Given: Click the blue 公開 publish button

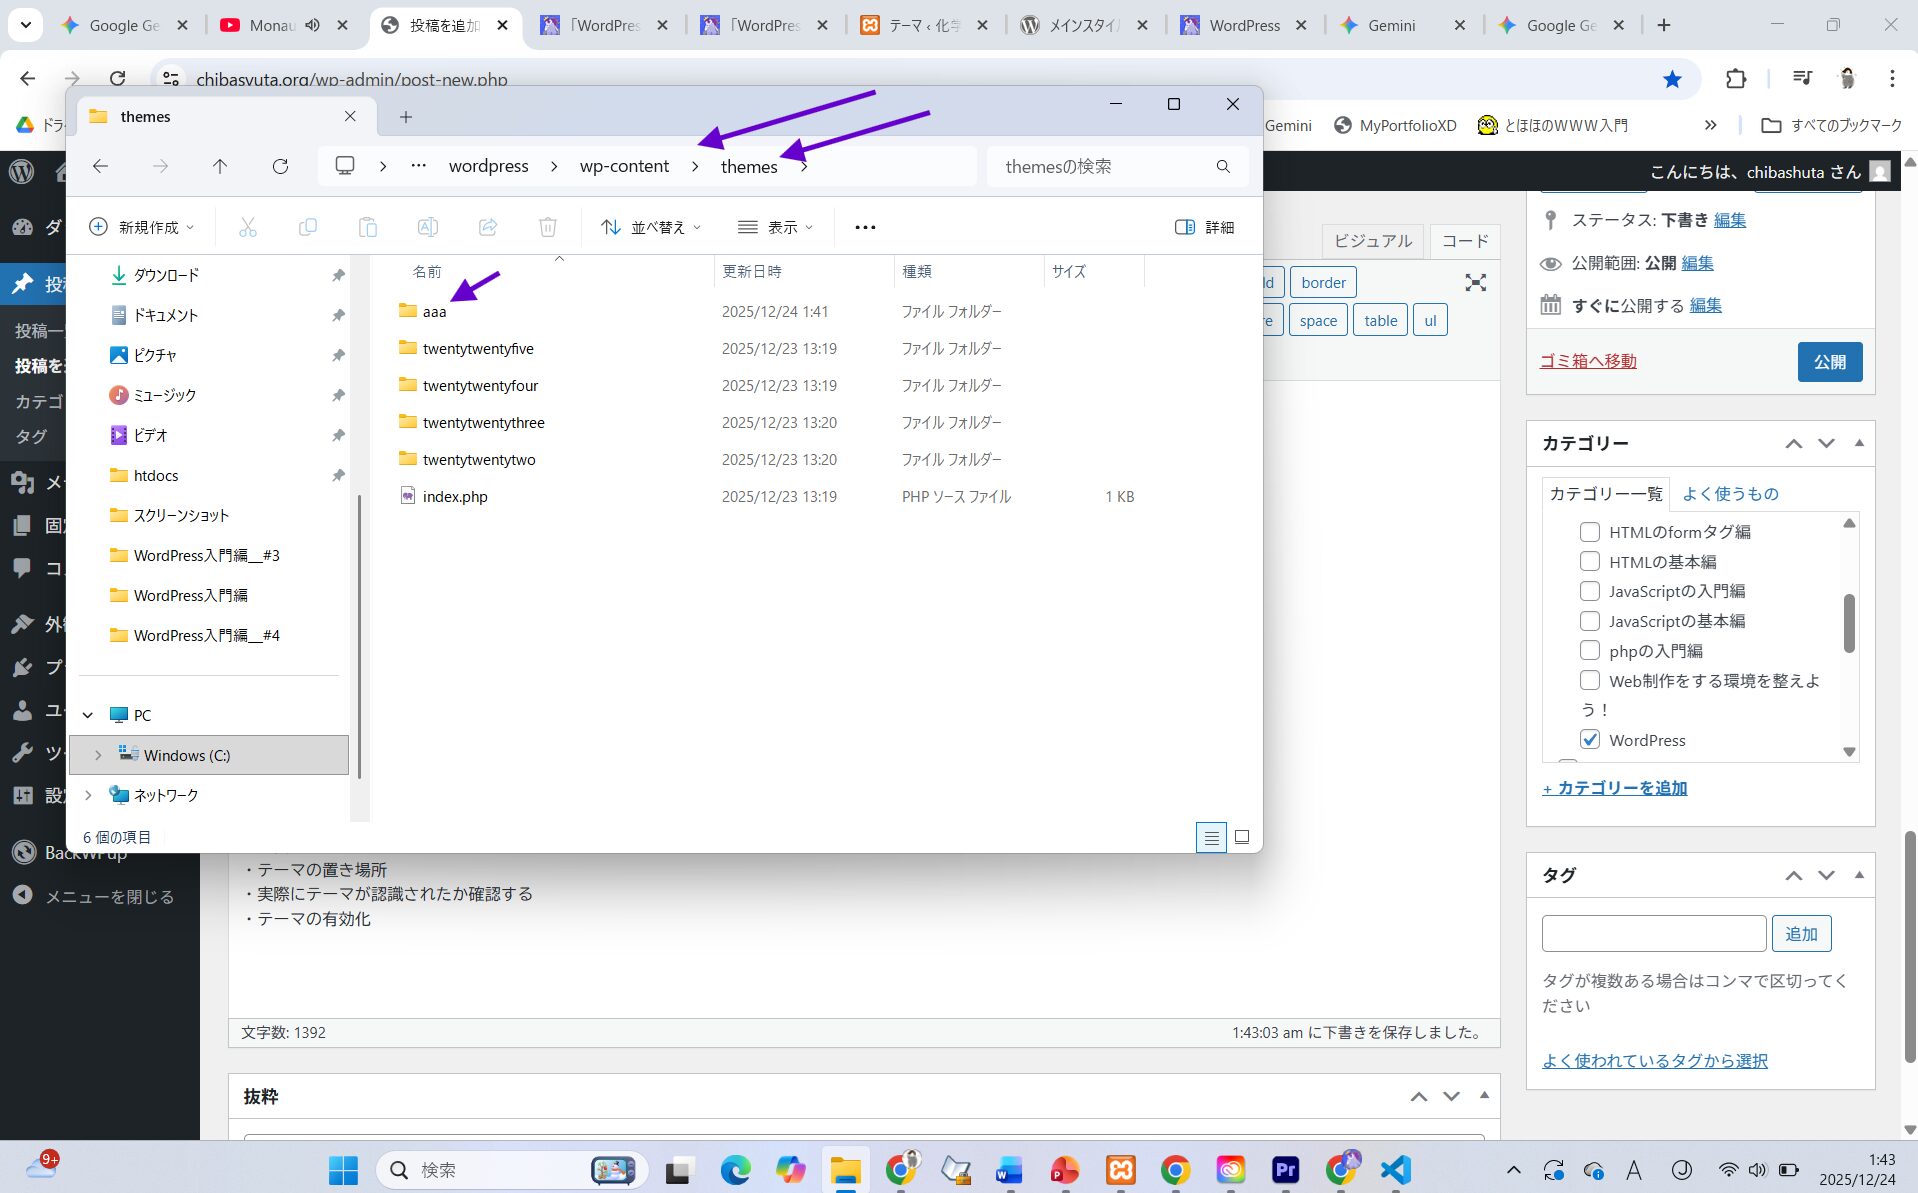Looking at the screenshot, I should click(x=1829, y=362).
